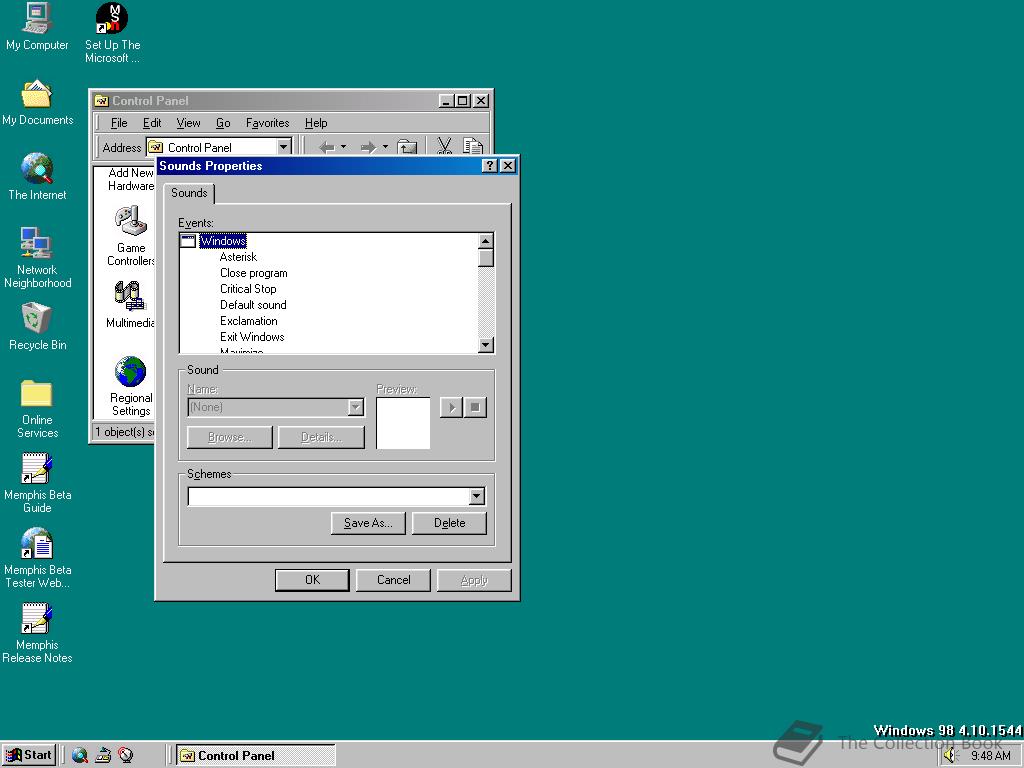Open the Memphis Release Notes shortcut
Screen dimensions: 1024x768
[x=37, y=620]
